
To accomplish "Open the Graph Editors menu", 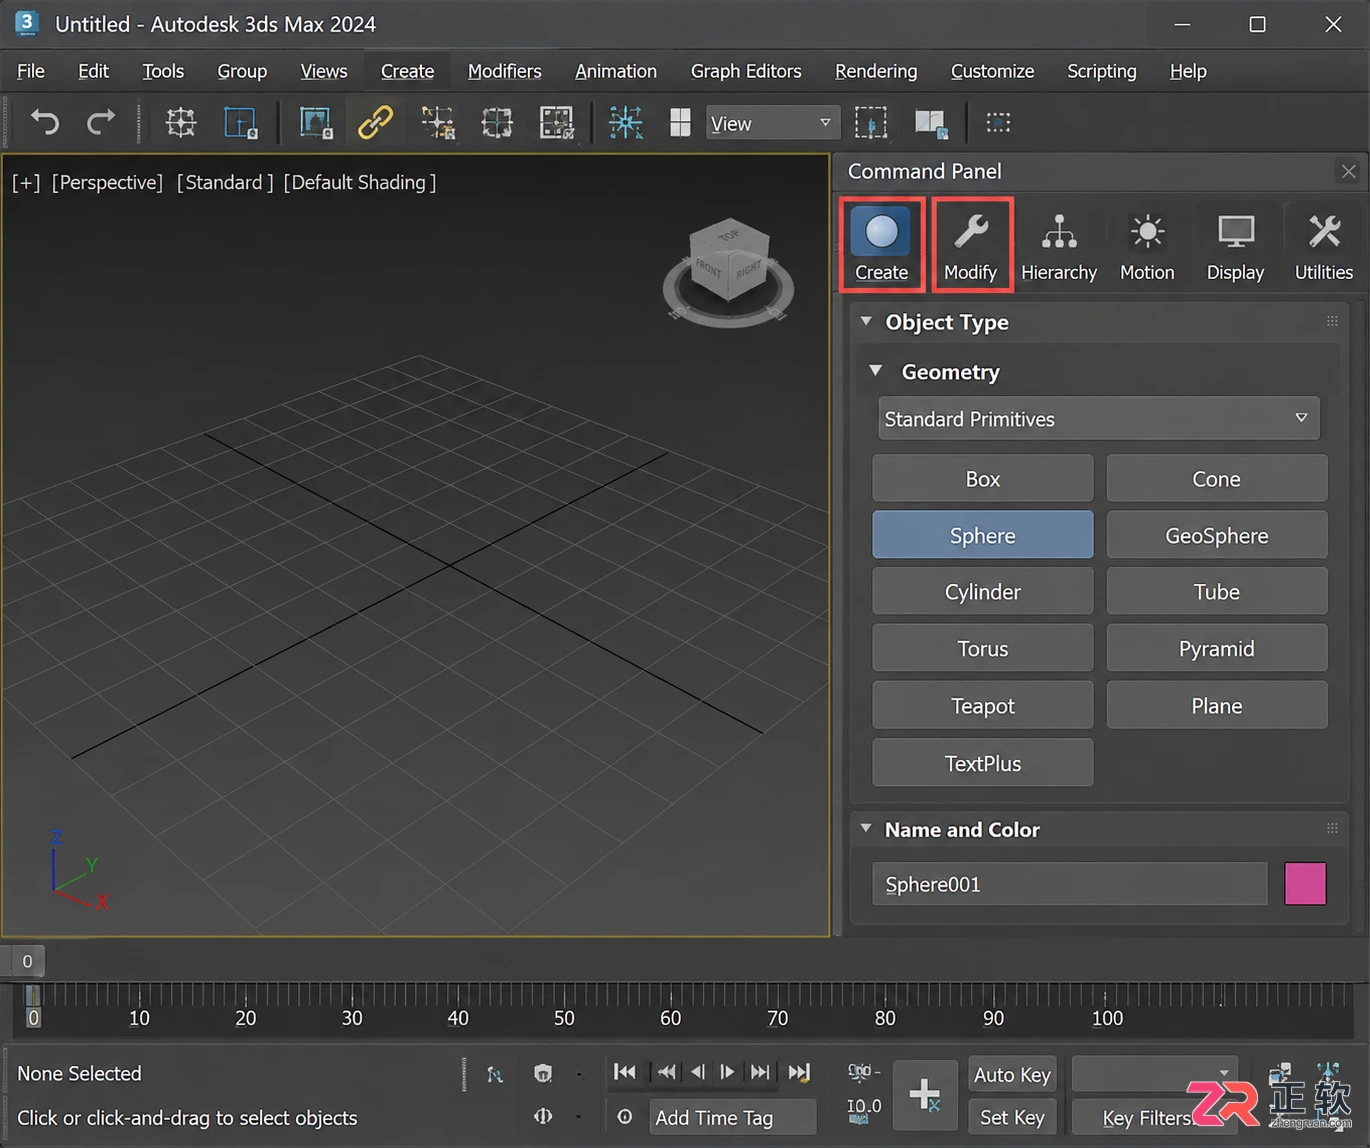I will [x=746, y=71].
